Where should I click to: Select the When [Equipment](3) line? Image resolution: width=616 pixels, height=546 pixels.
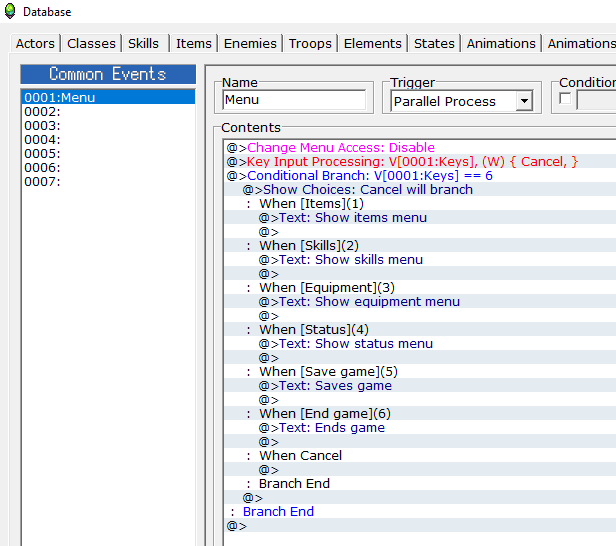420,288
